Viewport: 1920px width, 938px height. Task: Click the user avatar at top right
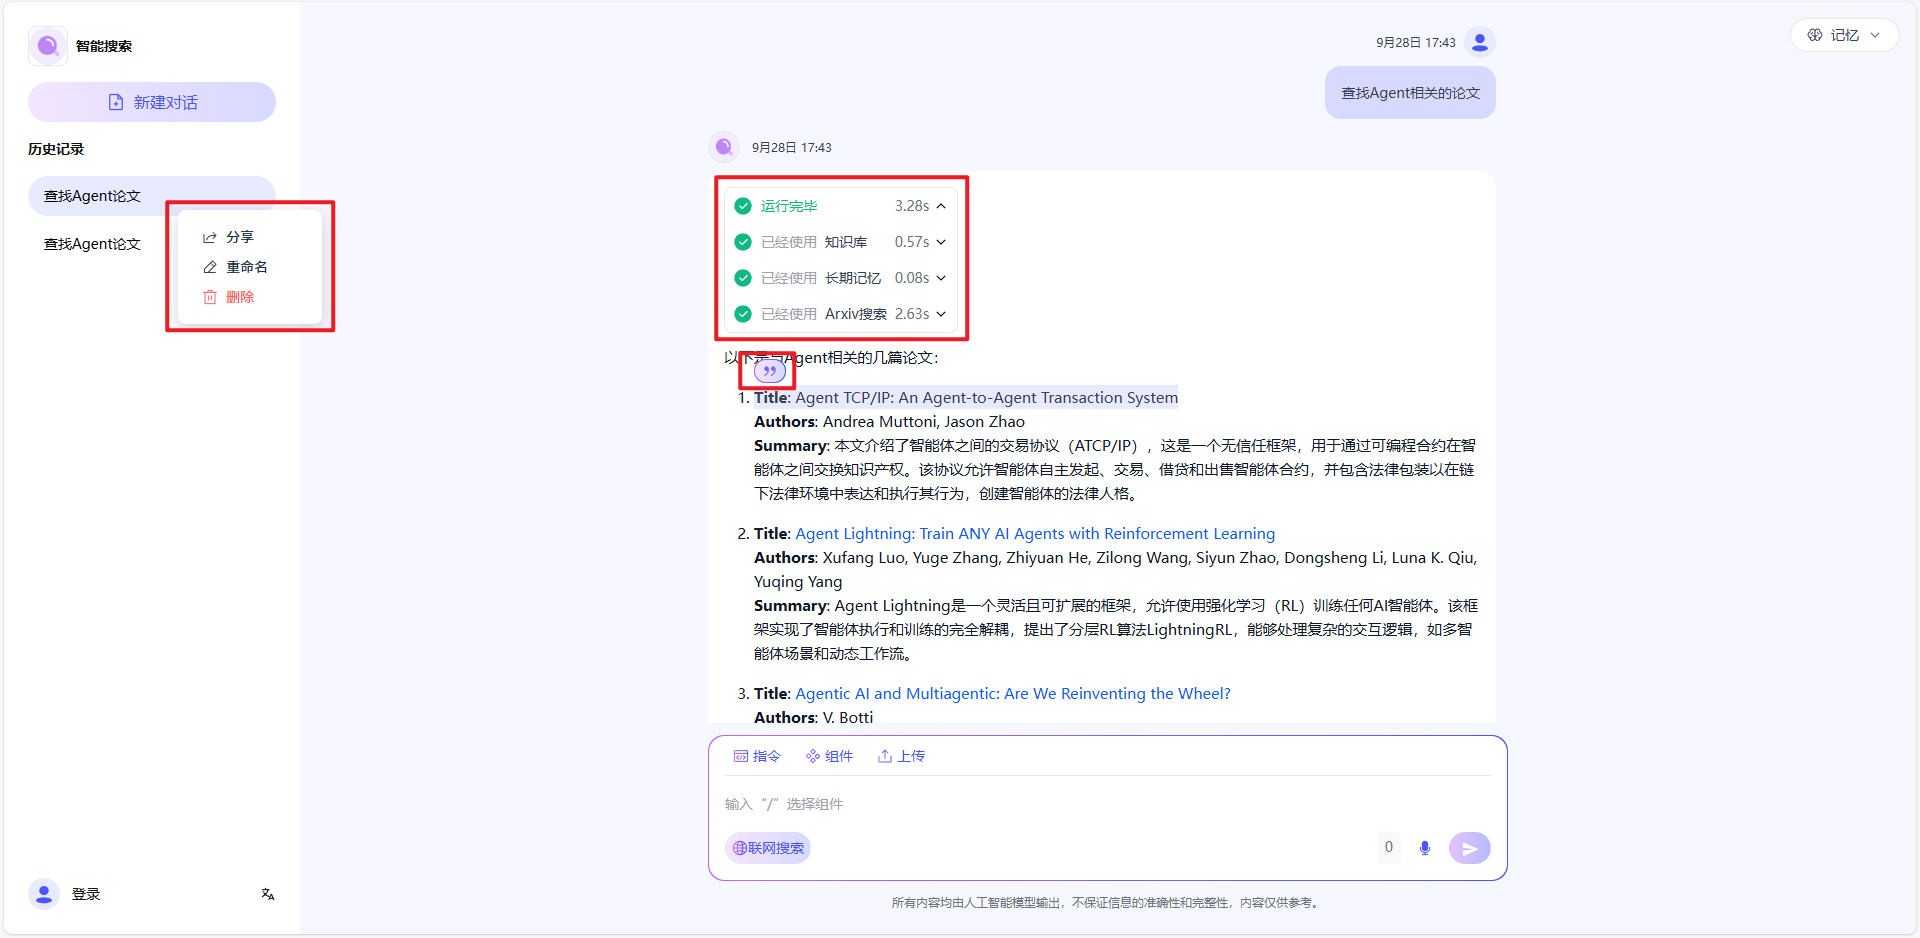tap(1480, 42)
